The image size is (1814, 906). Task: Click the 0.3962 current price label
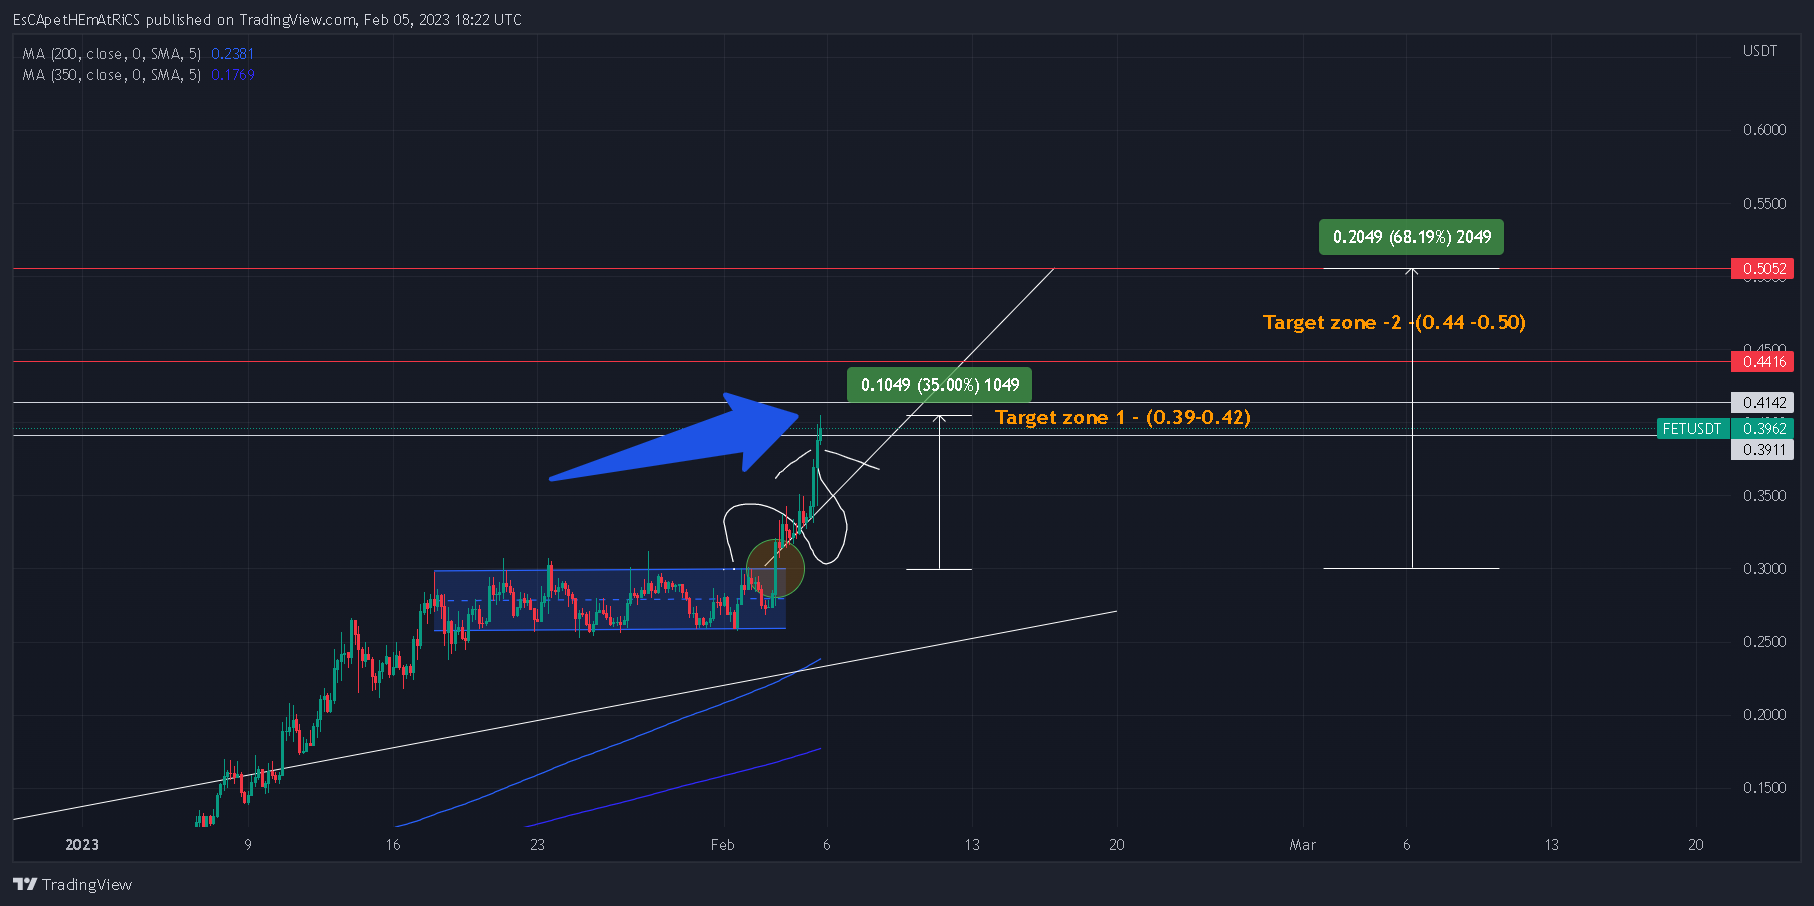pos(1763,428)
